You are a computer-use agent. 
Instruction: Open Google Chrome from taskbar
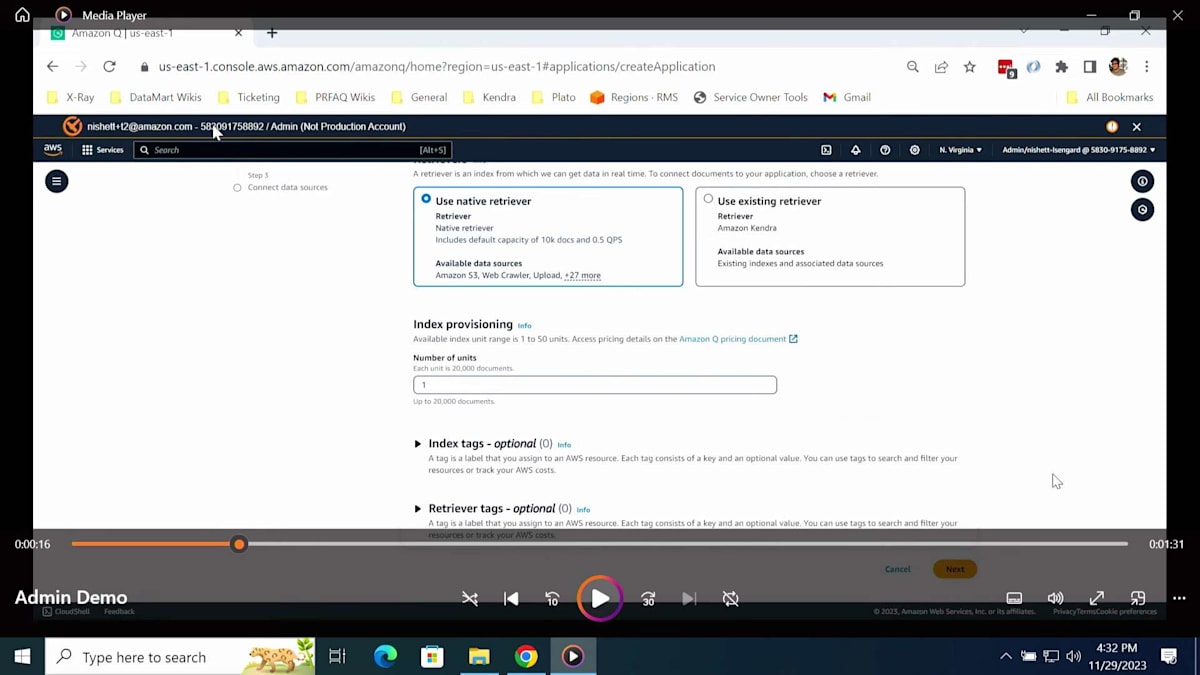click(x=526, y=657)
